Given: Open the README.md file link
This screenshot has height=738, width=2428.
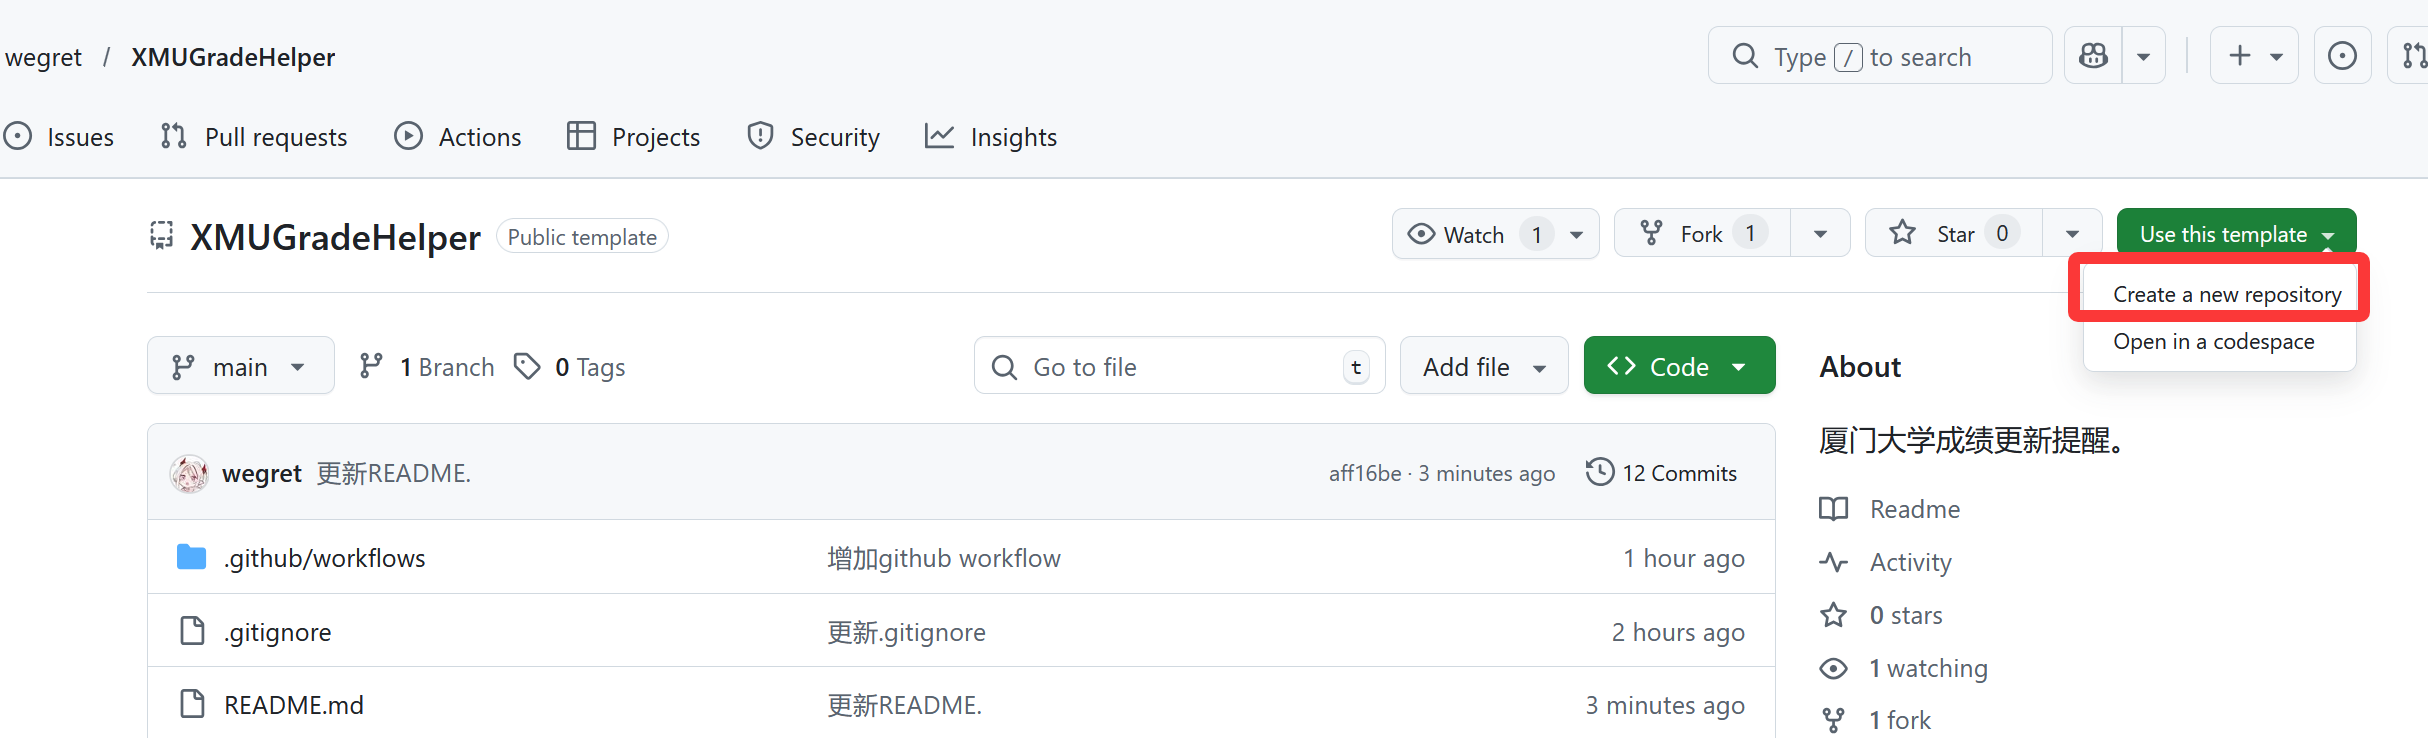Looking at the screenshot, I should click(x=293, y=705).
